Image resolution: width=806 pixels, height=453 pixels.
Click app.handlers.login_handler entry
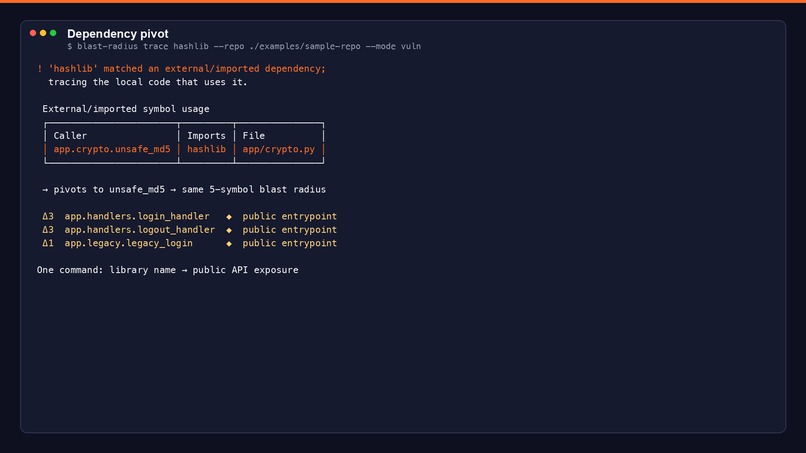(137, 216)
